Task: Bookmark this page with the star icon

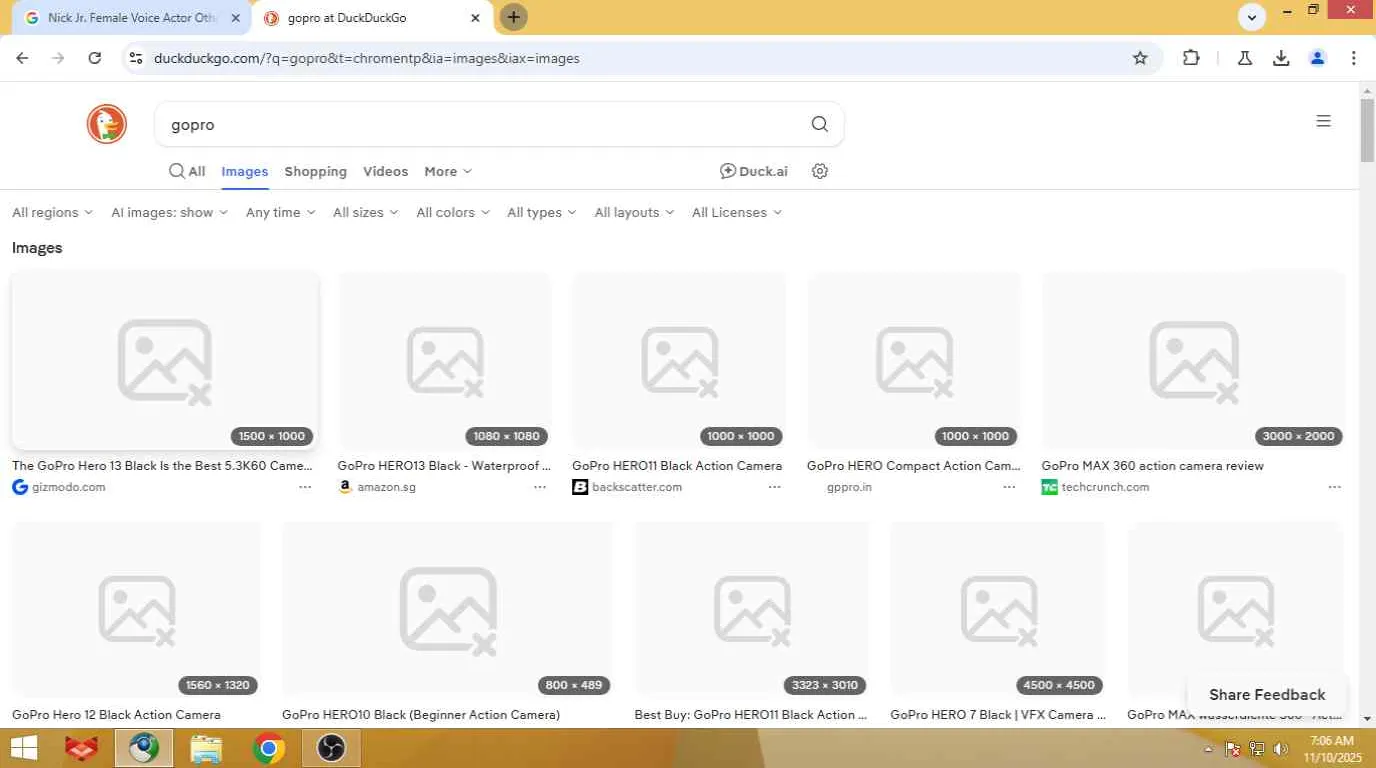Action: point(1140,58)
